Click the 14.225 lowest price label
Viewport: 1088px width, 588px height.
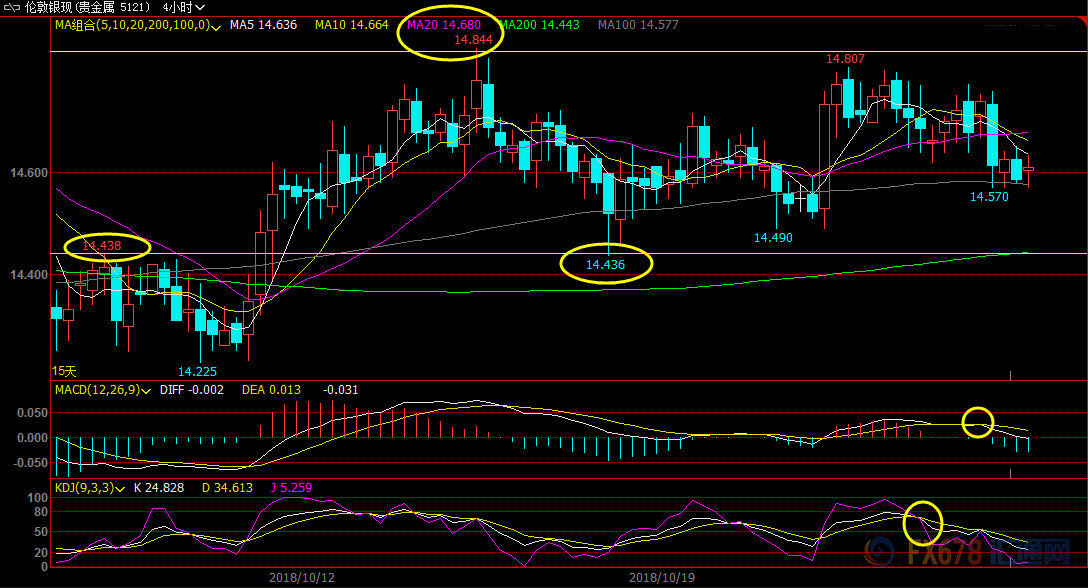click(197, 372)
